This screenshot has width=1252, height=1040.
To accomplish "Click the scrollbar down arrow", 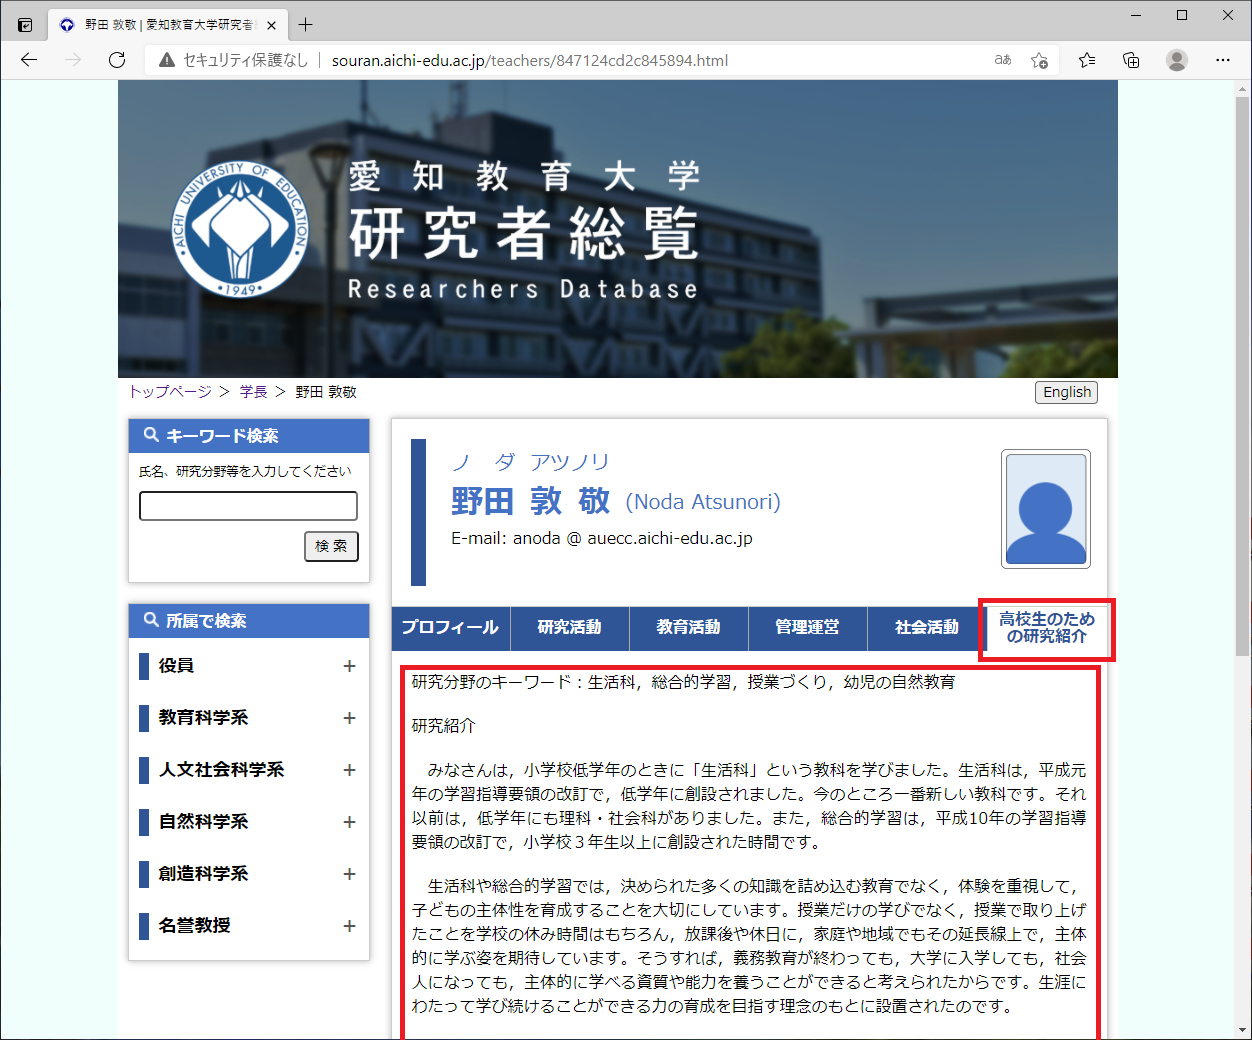I will [x=1242, y=1029].
